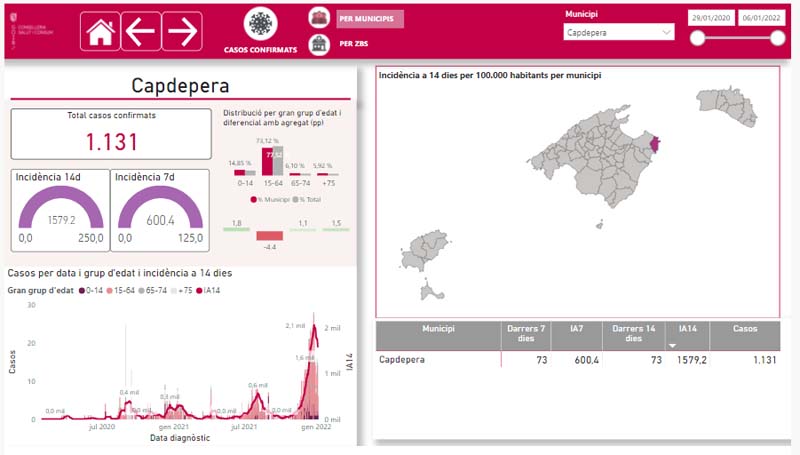This screenshot has width=800, height=455.
Task: Toggle the 0-14 age group legend
Action: (x=91, y=290)
